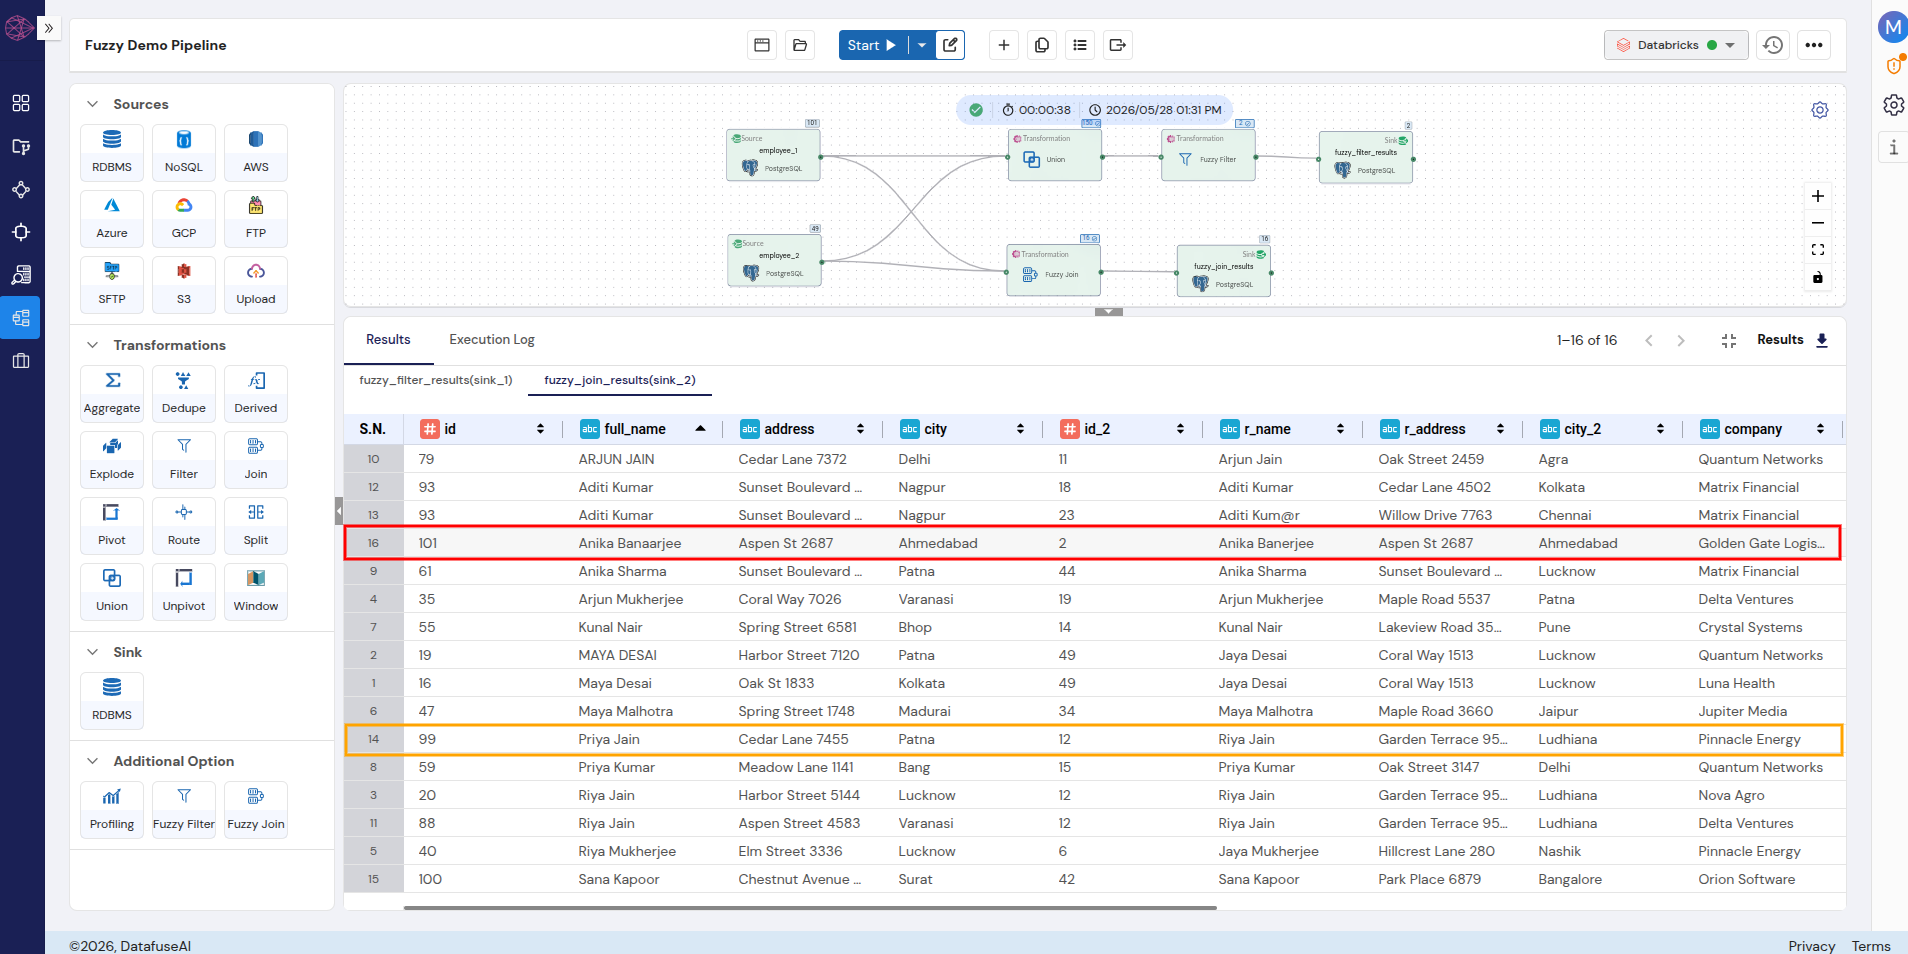Viewport: 1908px width, 954px height.
Task: Add the RDBMS source component
Action: point(112,153)
